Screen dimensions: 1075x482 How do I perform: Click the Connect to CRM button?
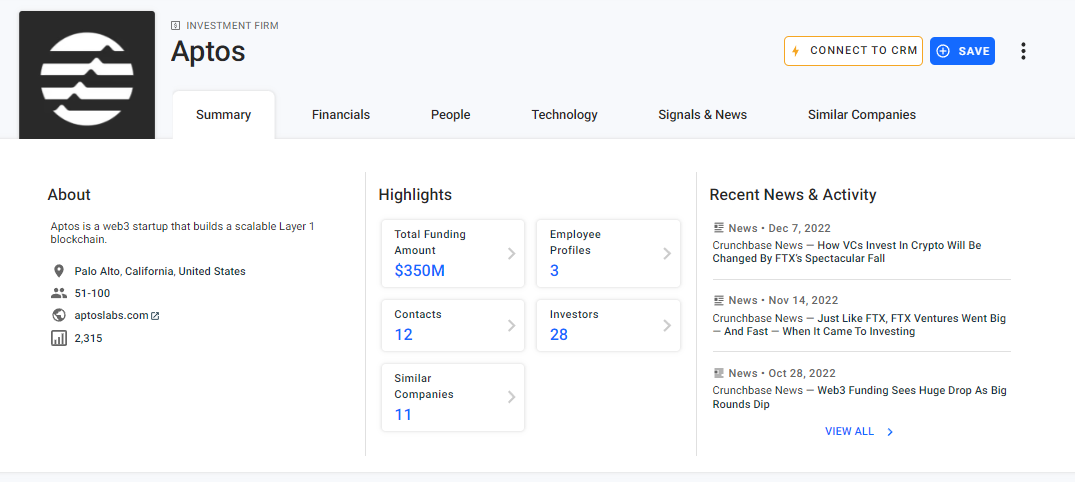[854, 51]
